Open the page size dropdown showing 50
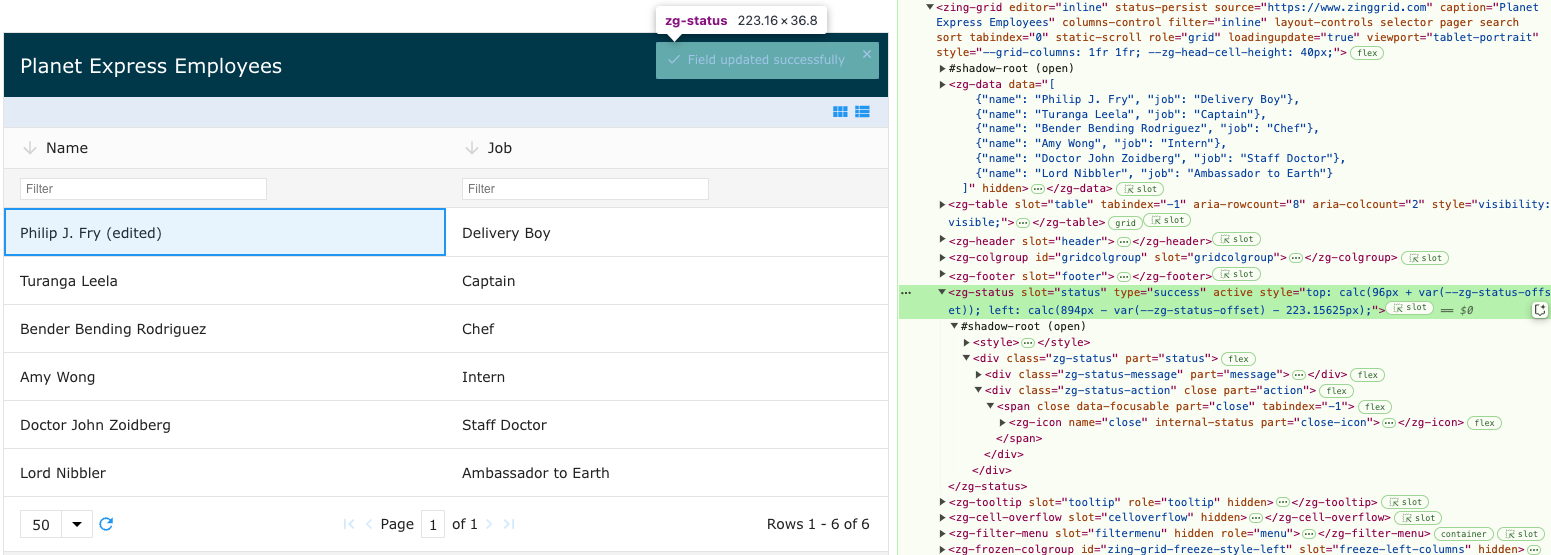Screen dimensions: 1551x555 tap(56, 524)
